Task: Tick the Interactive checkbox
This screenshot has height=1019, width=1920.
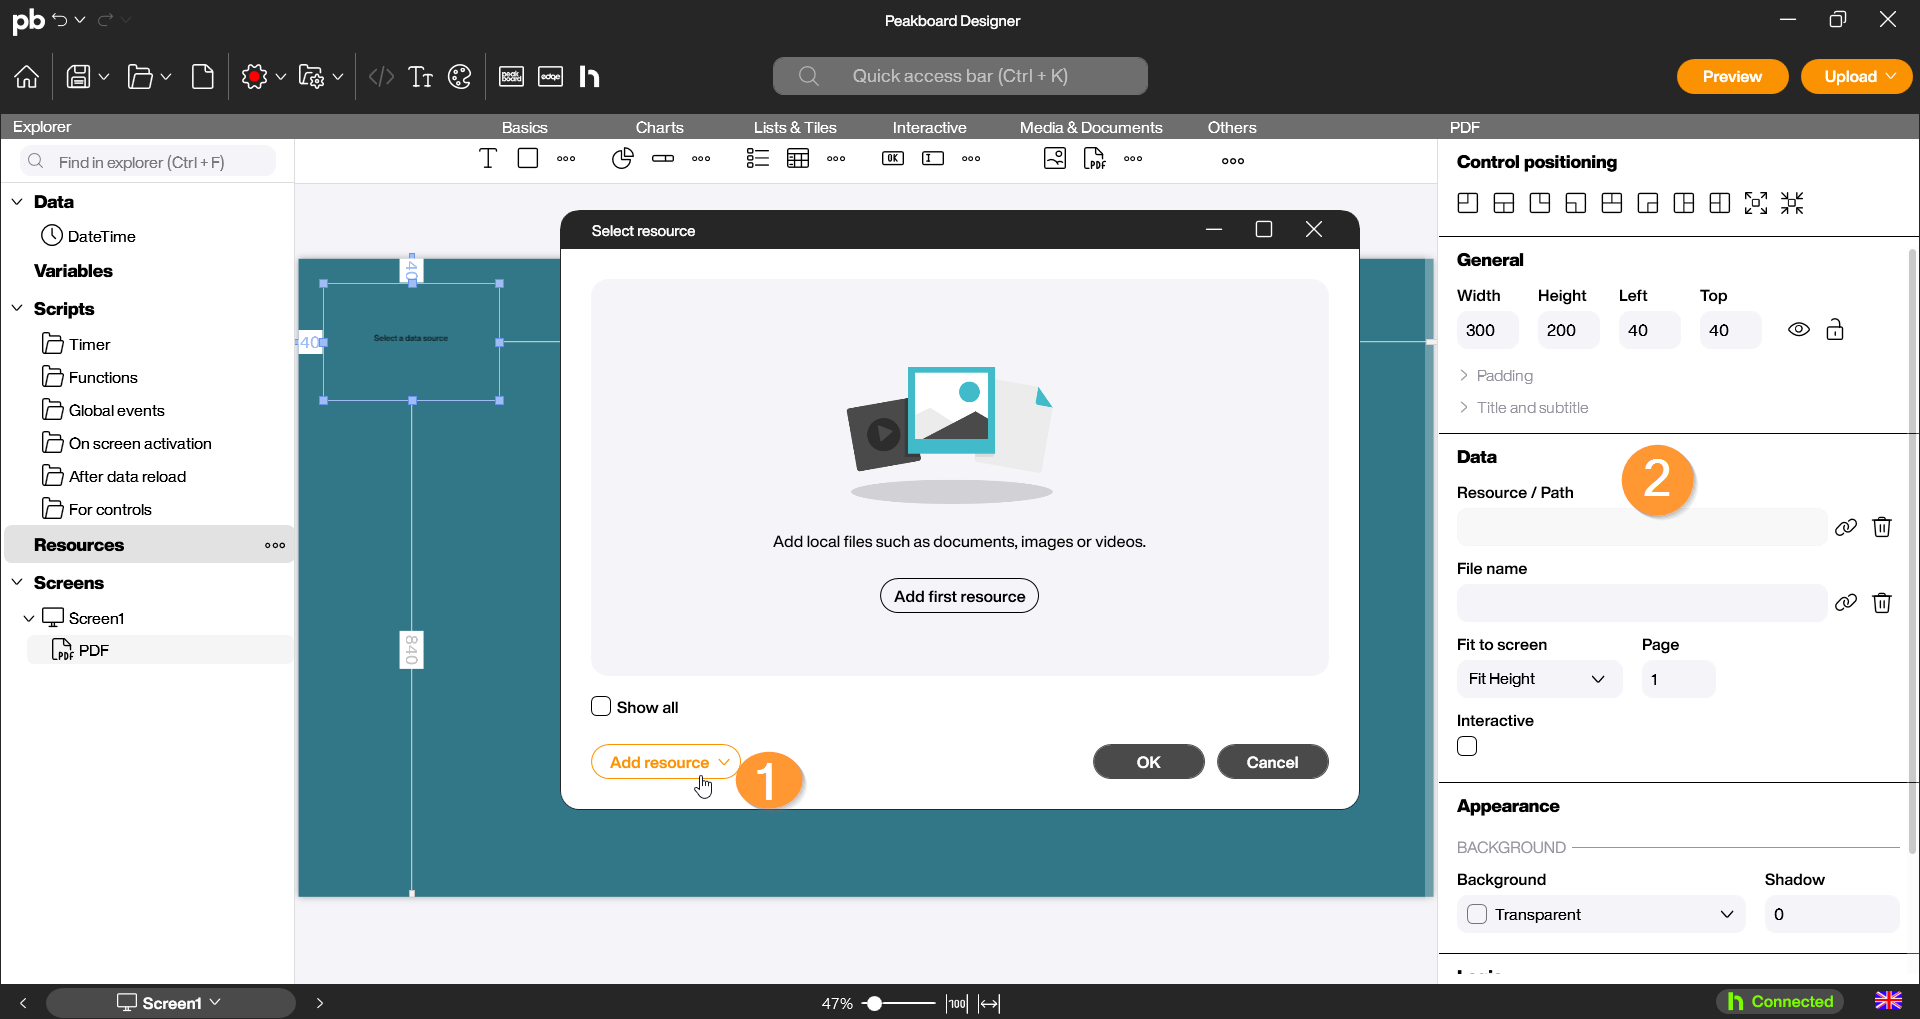Action: 1467,747
